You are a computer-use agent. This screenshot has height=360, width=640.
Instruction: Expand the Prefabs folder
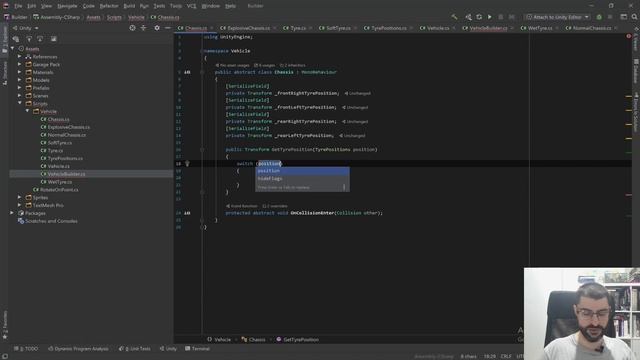20,88
